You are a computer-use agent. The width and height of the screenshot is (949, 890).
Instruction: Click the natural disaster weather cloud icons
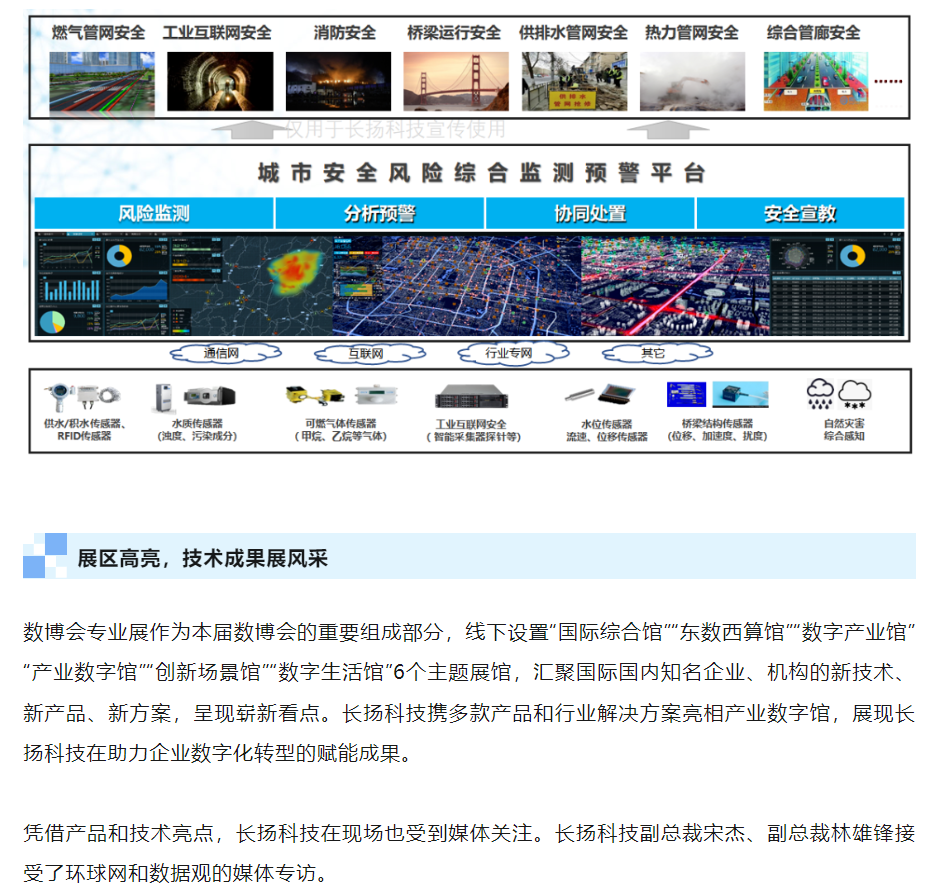click(838, 394)
